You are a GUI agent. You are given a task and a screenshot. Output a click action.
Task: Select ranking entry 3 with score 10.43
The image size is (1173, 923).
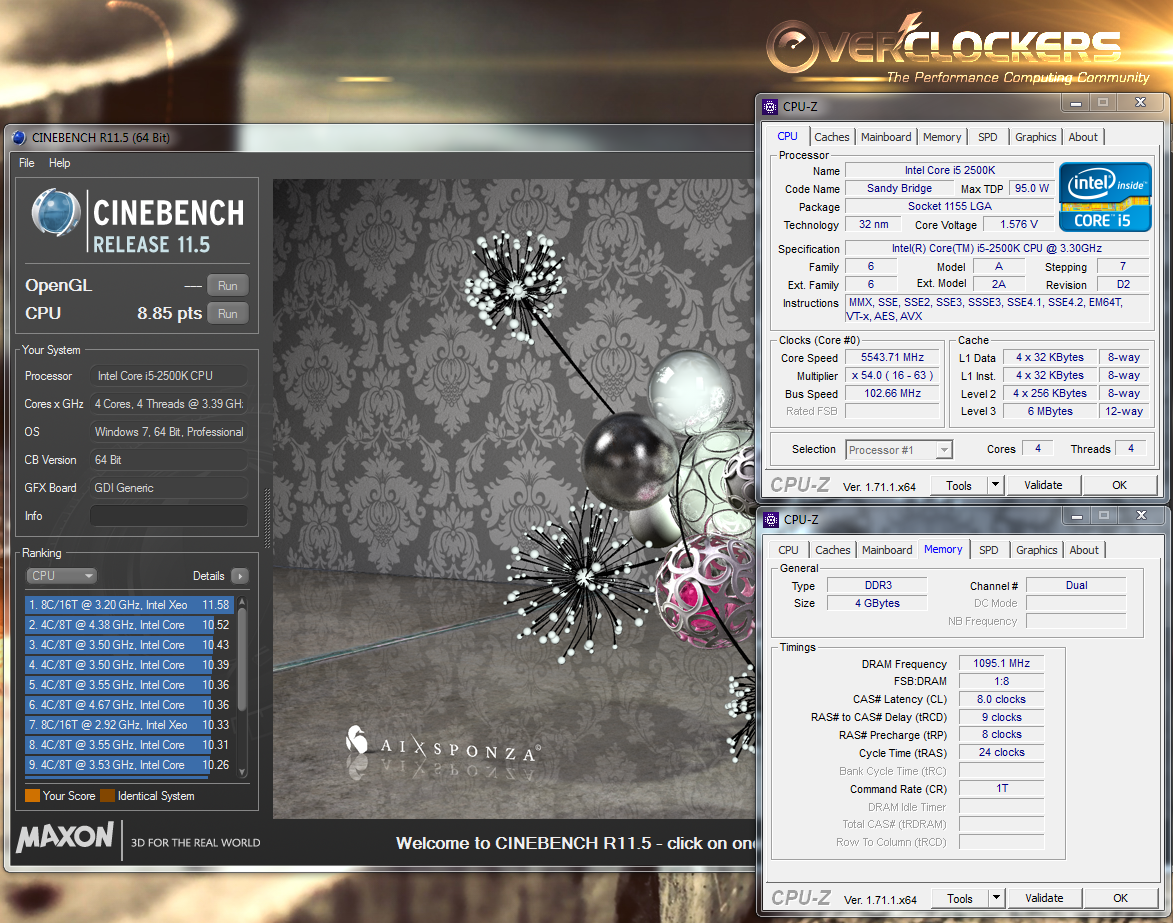(x=129, y=645)
